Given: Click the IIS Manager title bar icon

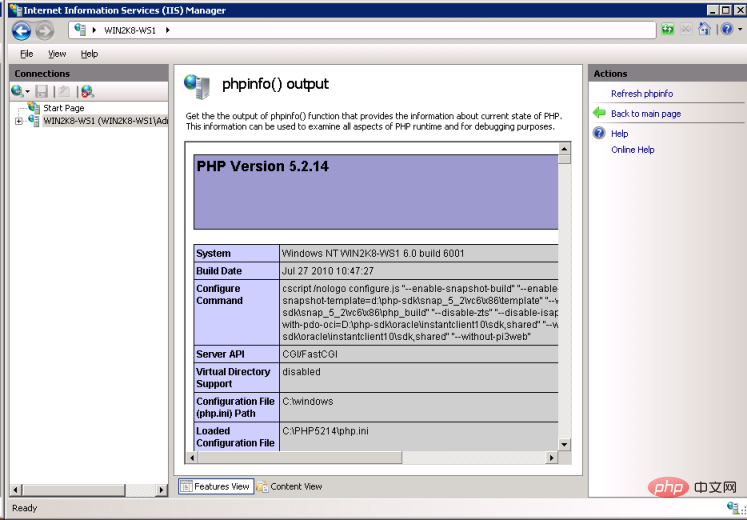Looking at the screenshot, I should pyautogui.click(x=15, y=10).
